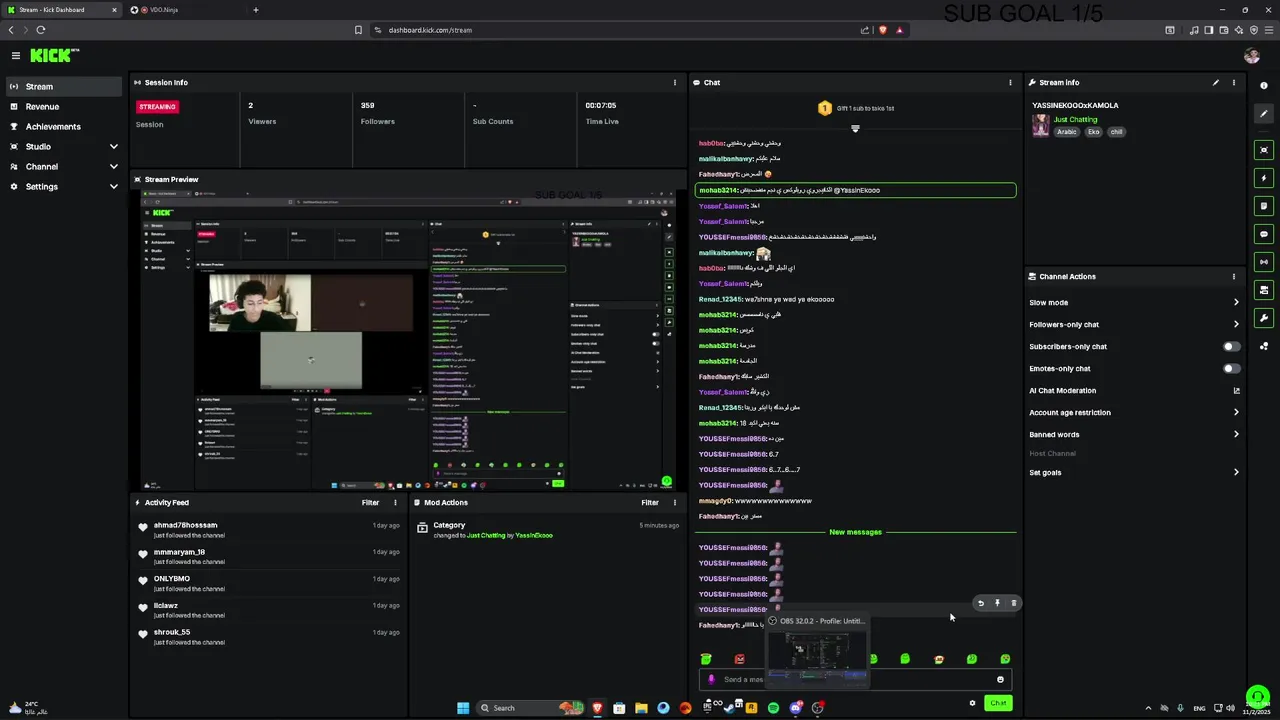This screenshot has width=1280, height=720.
Task: Click the focus frame icon in right sidebar
Action: coord(1264,150)
